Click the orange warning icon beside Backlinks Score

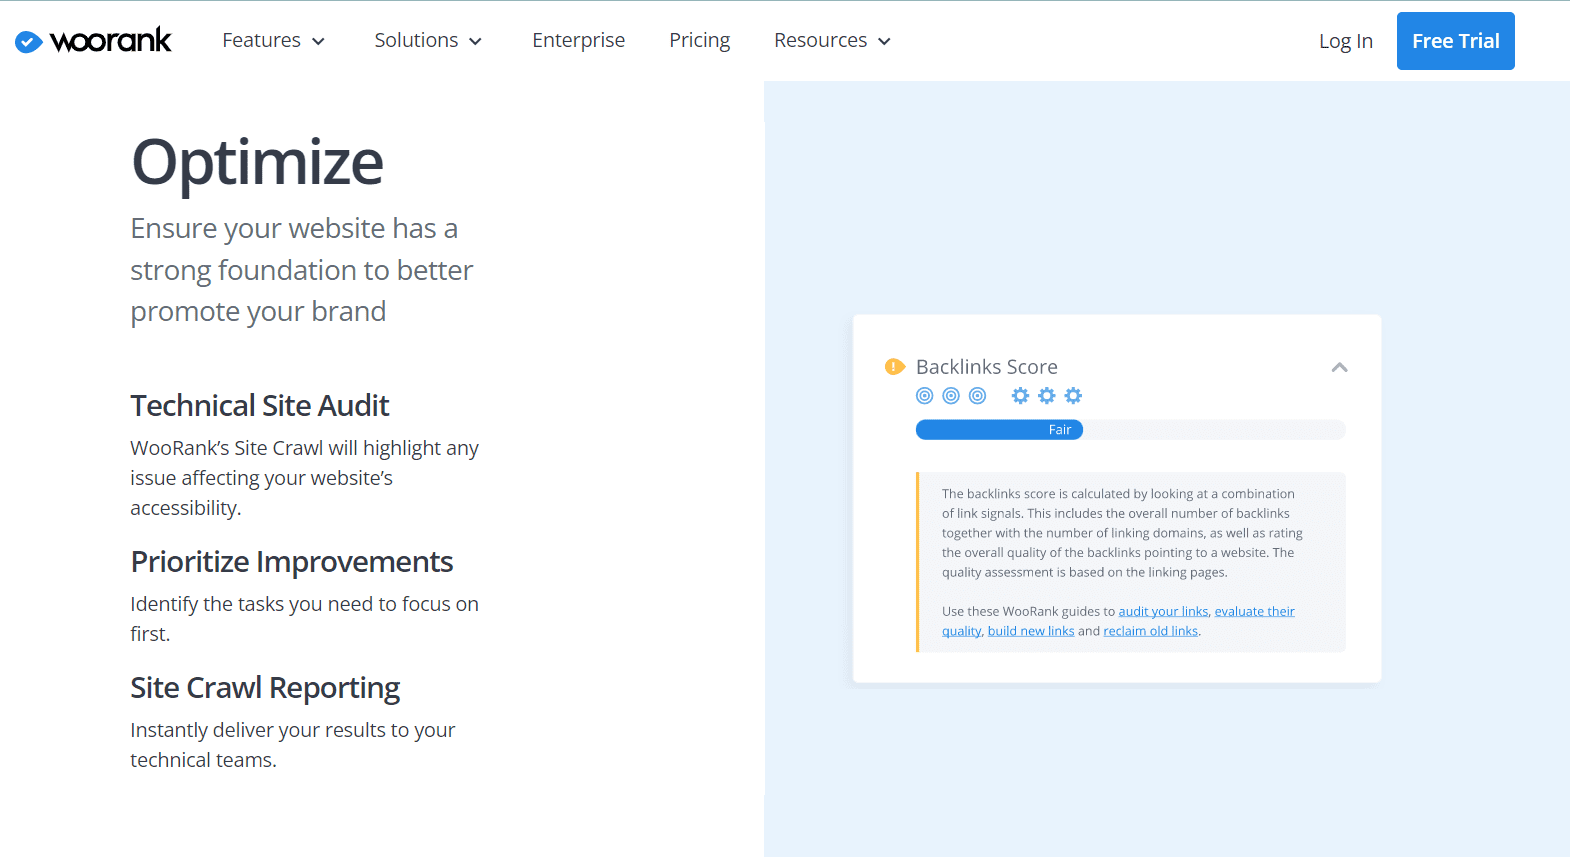tap(894, 367)
